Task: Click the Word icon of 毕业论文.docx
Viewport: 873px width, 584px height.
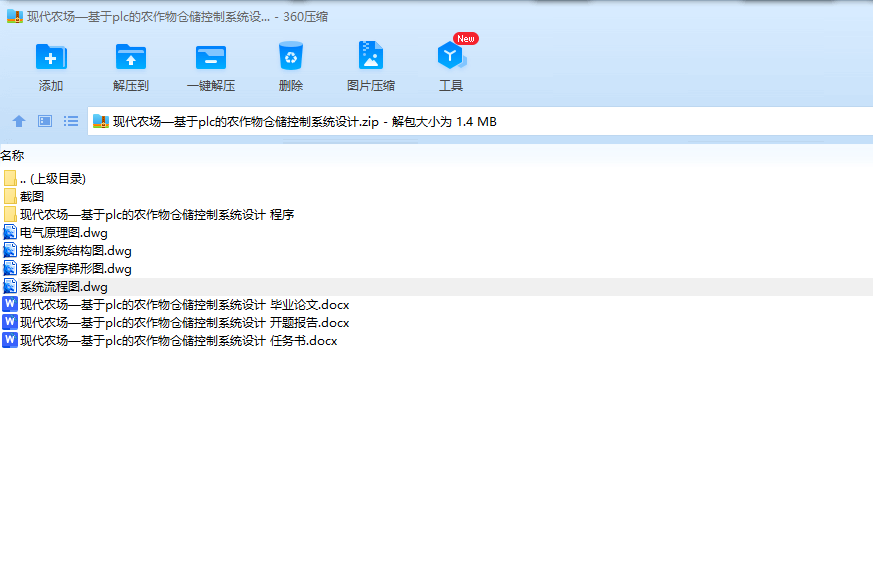Action: 9,304
